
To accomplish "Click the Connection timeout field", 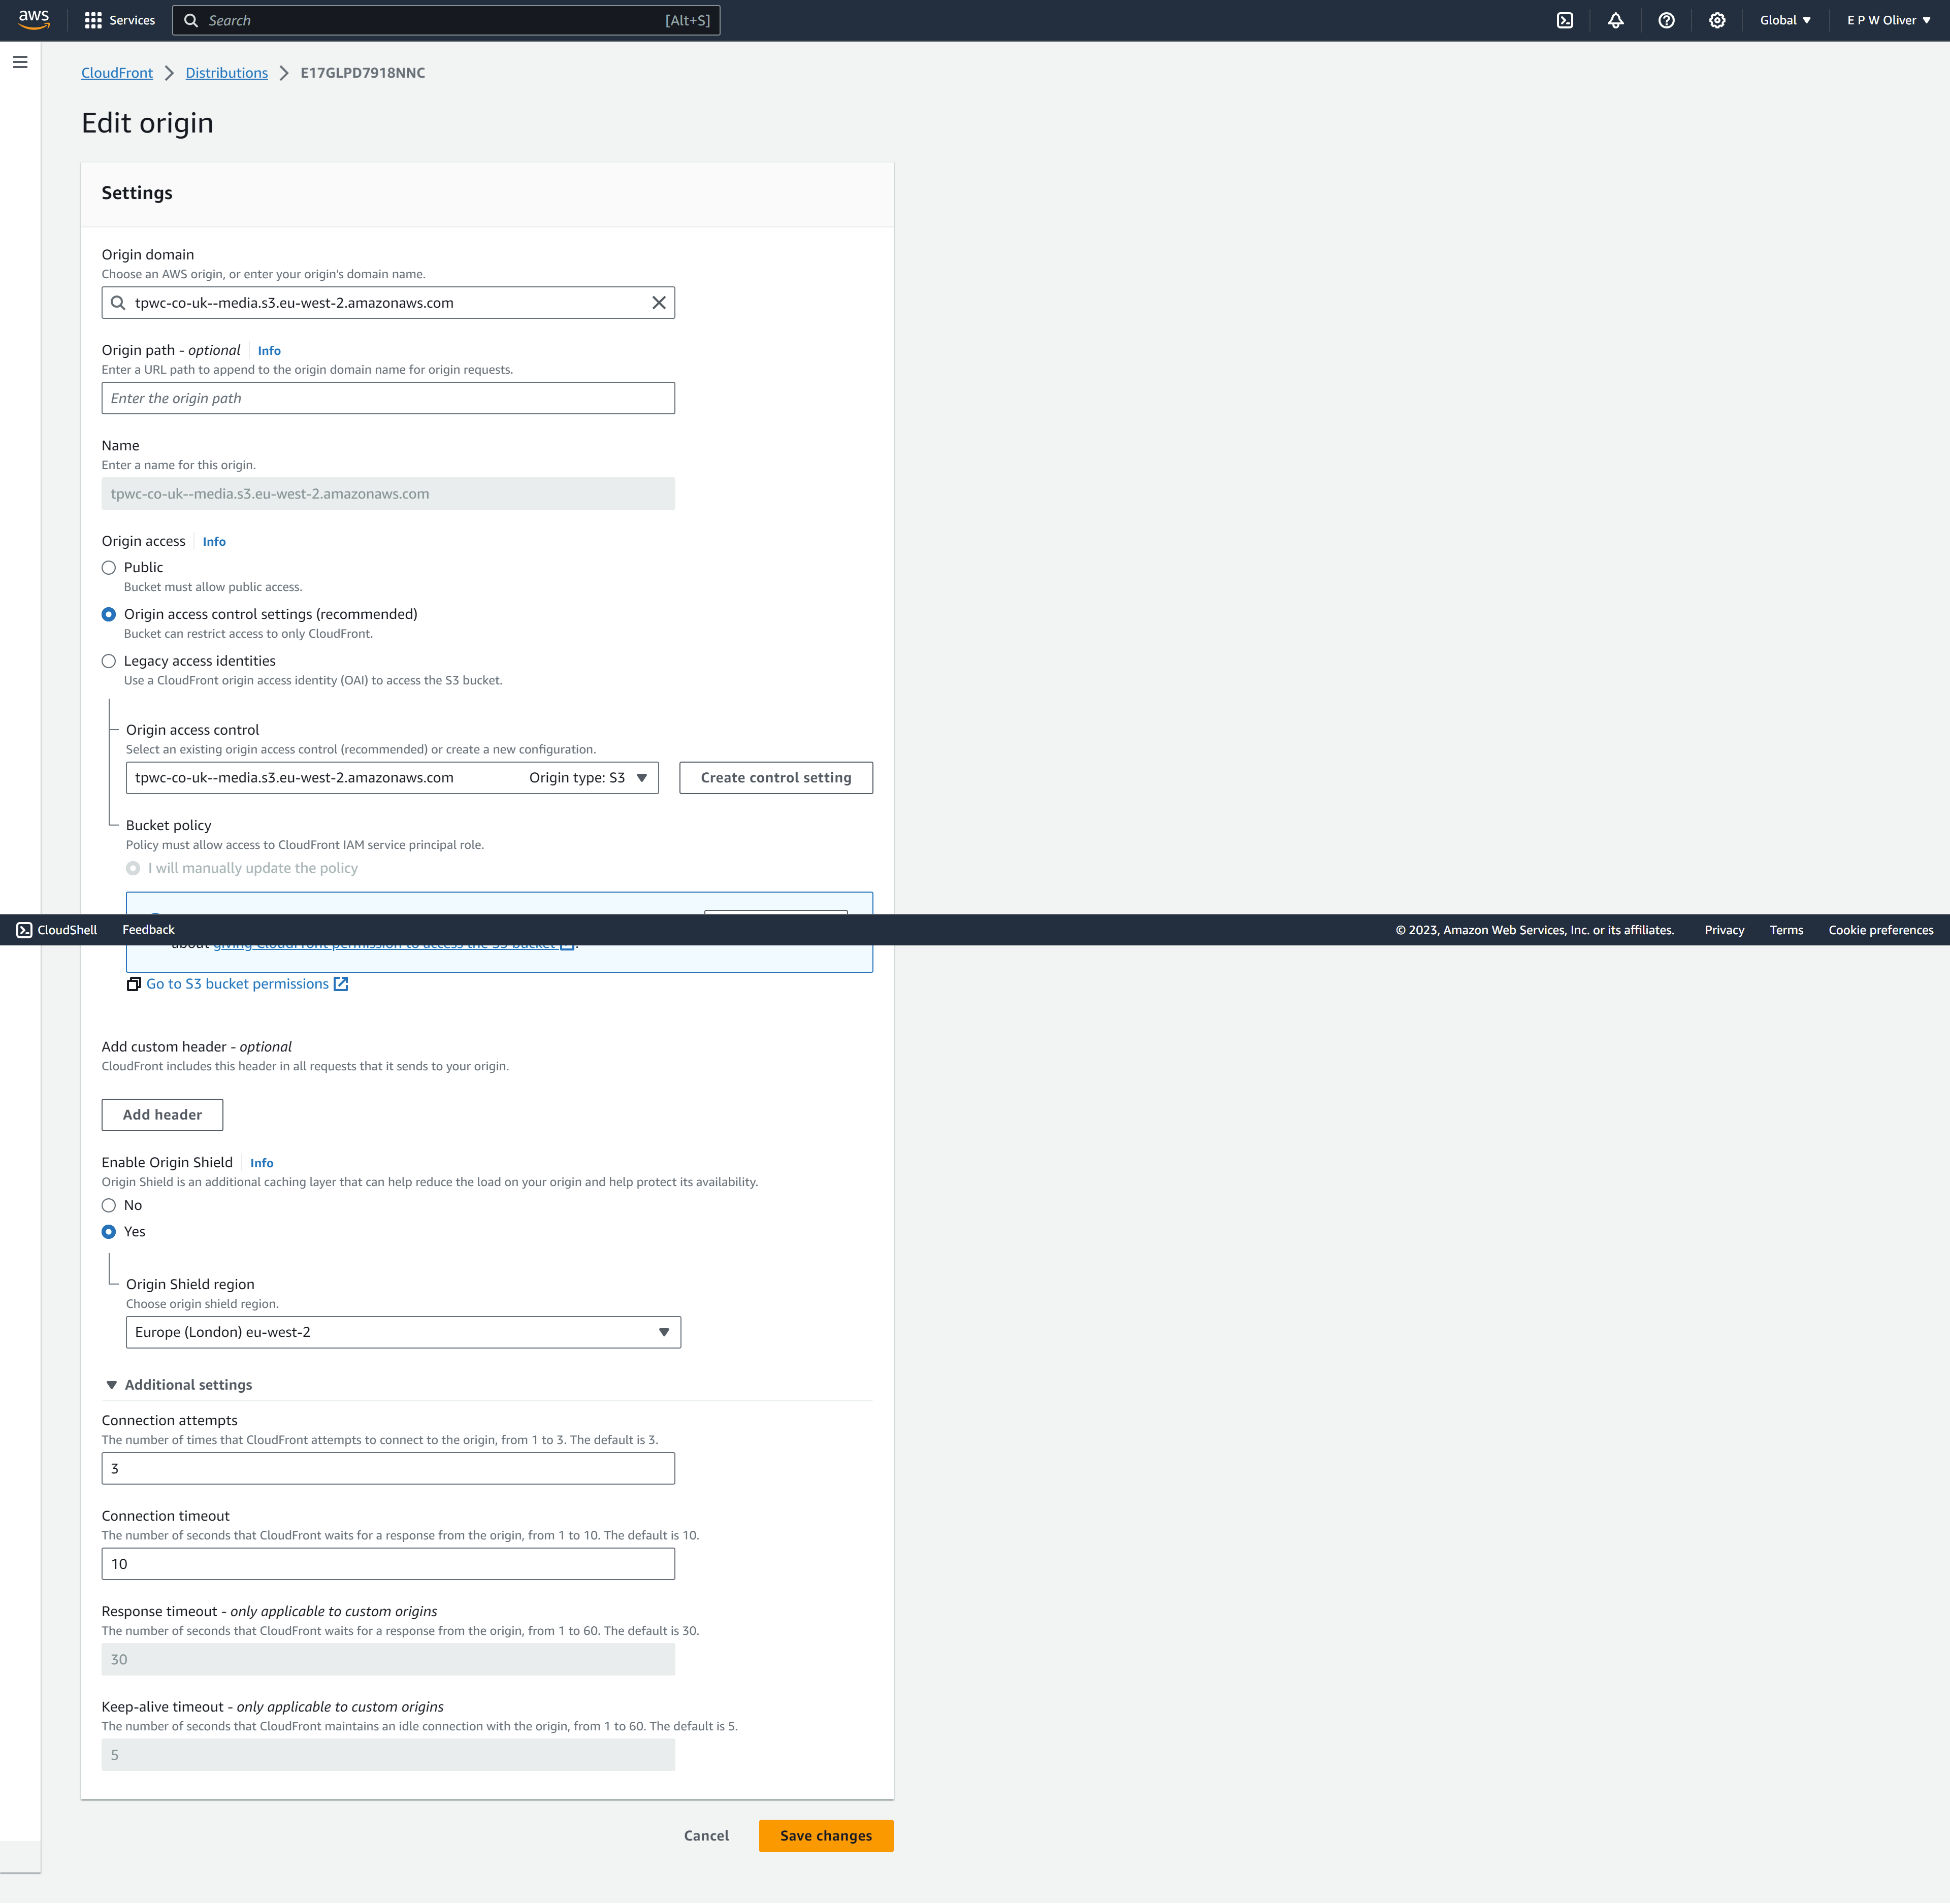I will tap(388, 1564).
